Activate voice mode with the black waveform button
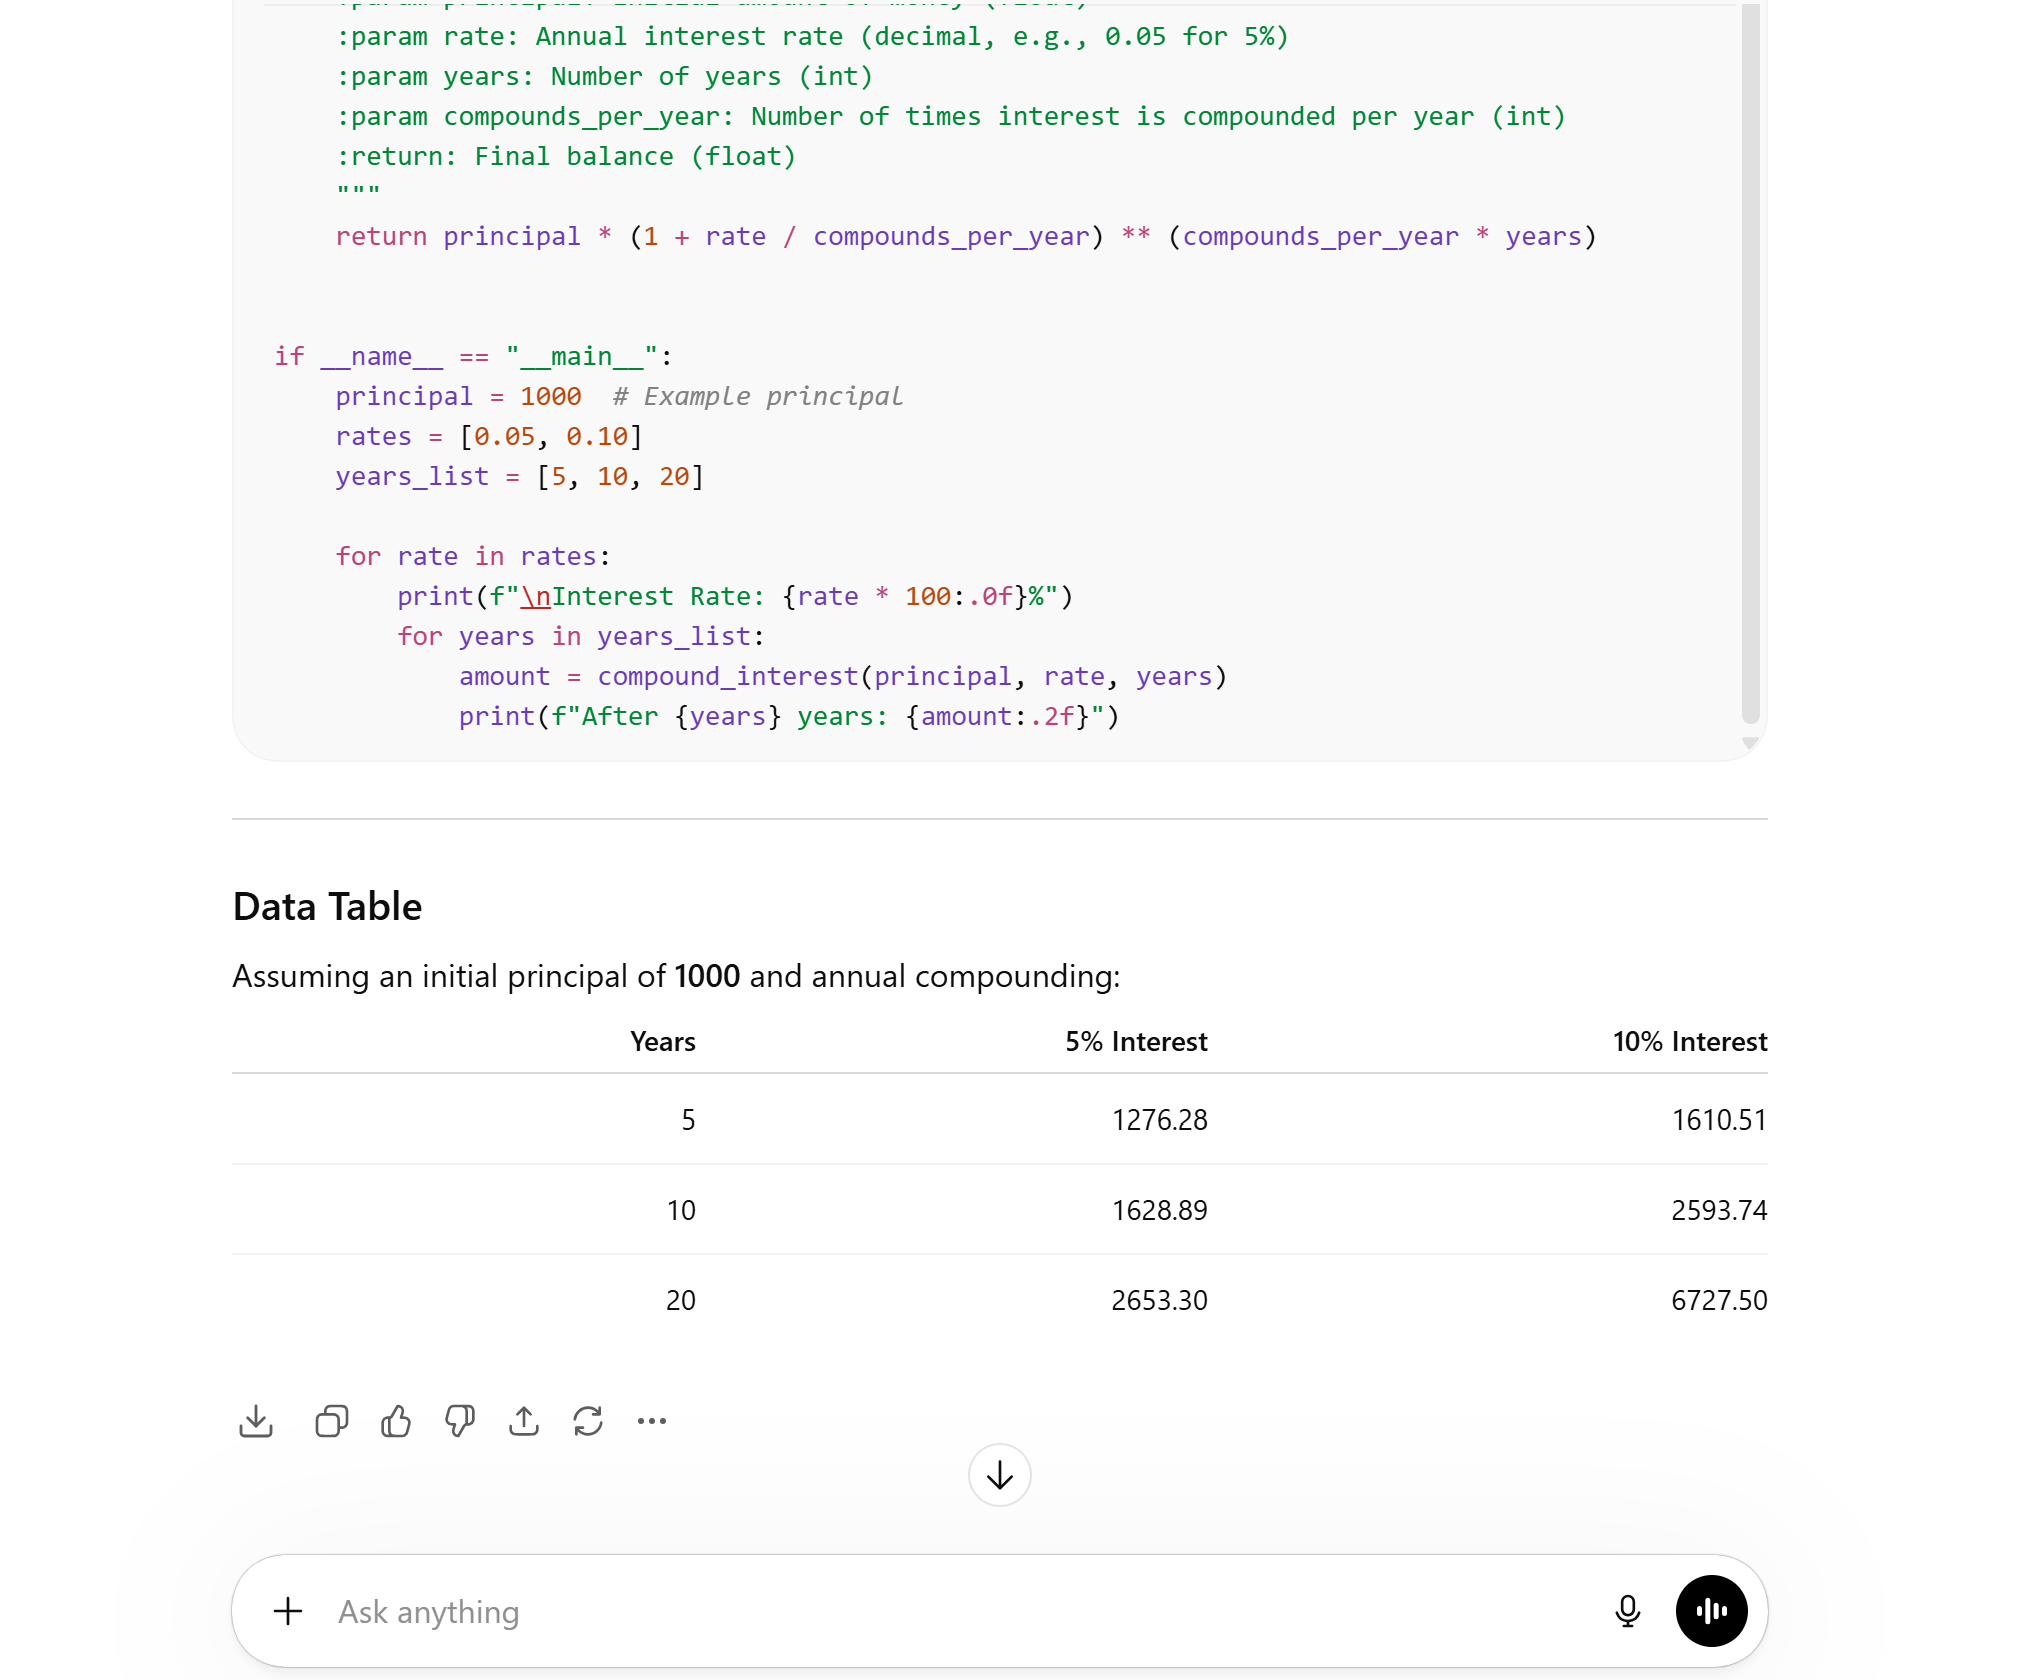Screen dimensions: 2025x1680 (1711, 1611)
